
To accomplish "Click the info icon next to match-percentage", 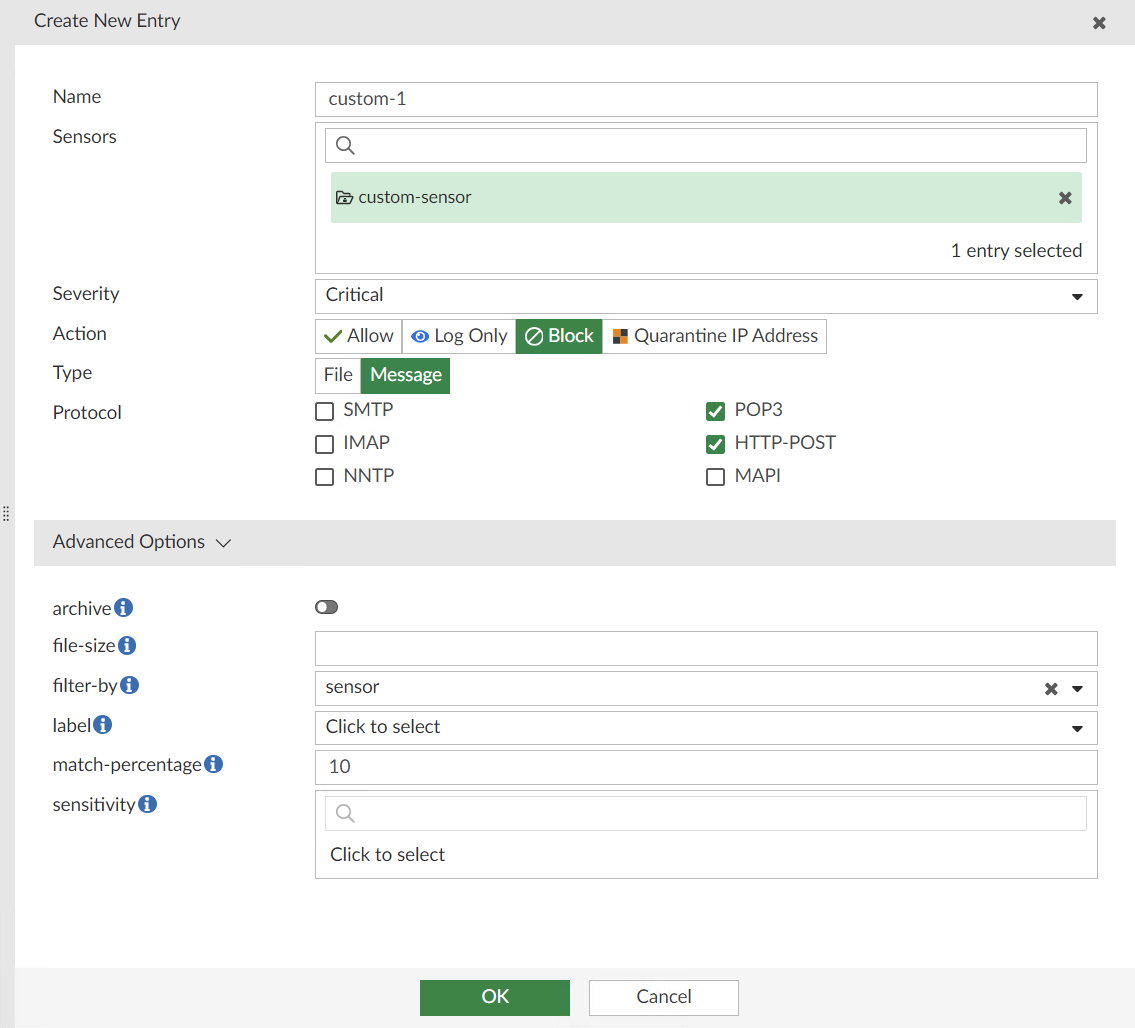I will point(212,763).
